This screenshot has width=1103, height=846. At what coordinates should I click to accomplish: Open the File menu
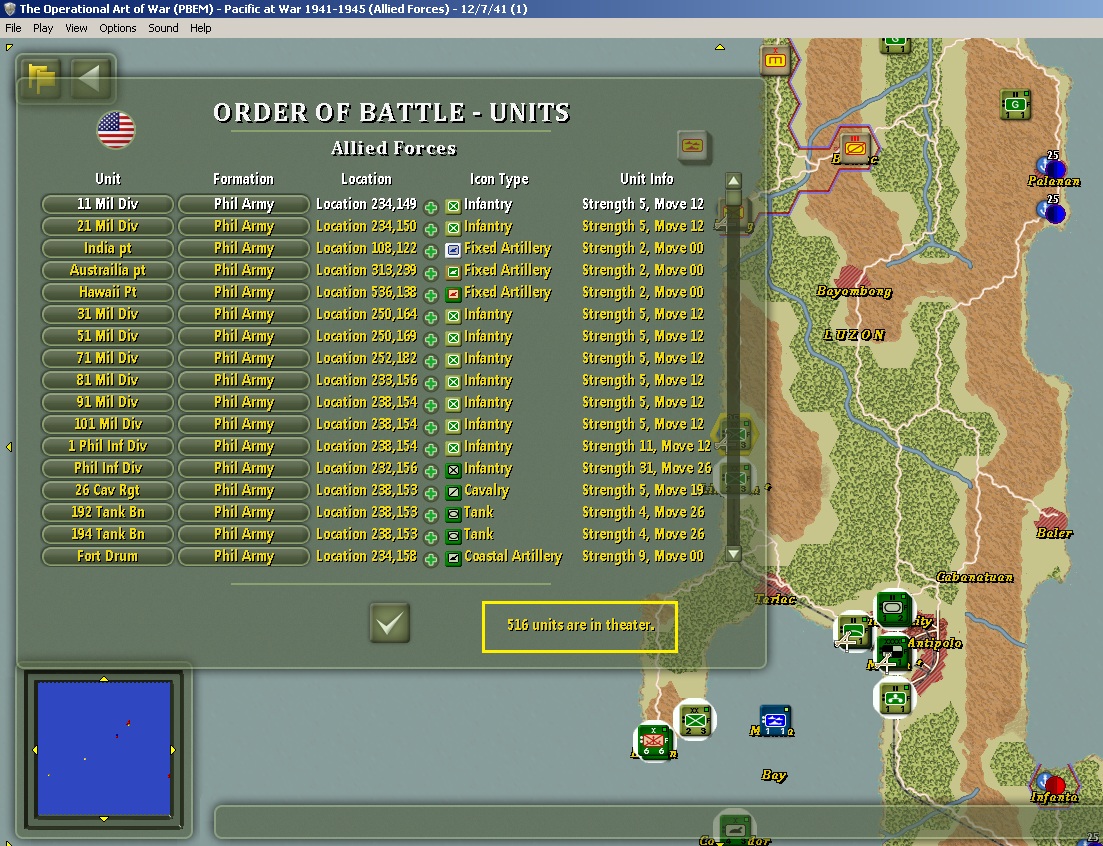[x=13, y=28]
